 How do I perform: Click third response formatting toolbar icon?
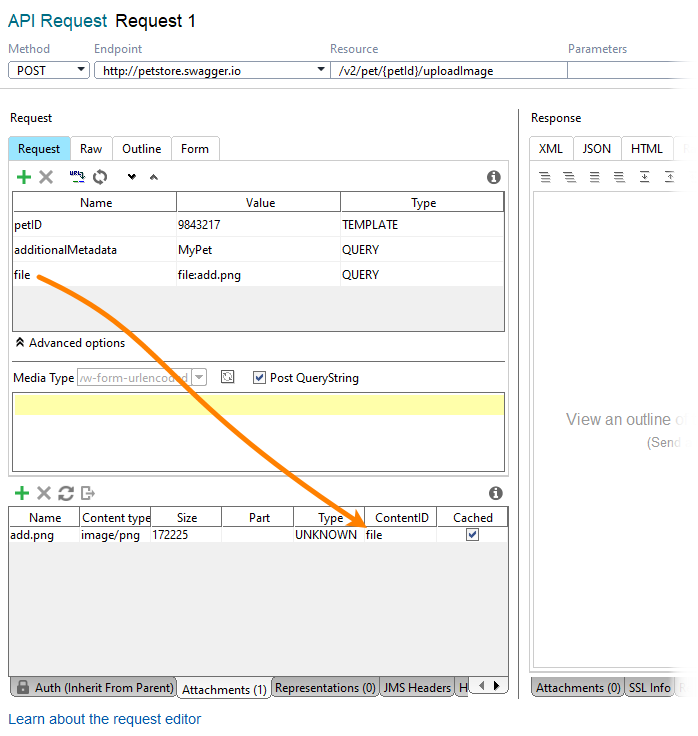(x=595, y=177)
